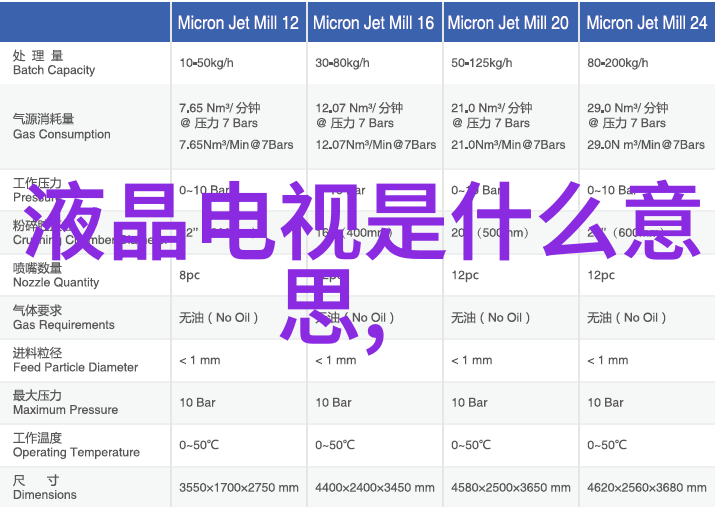This screenshot has width=722, height=507.
Task: Select the 'Operating Temperature' row label
Action: pos(76,453)
